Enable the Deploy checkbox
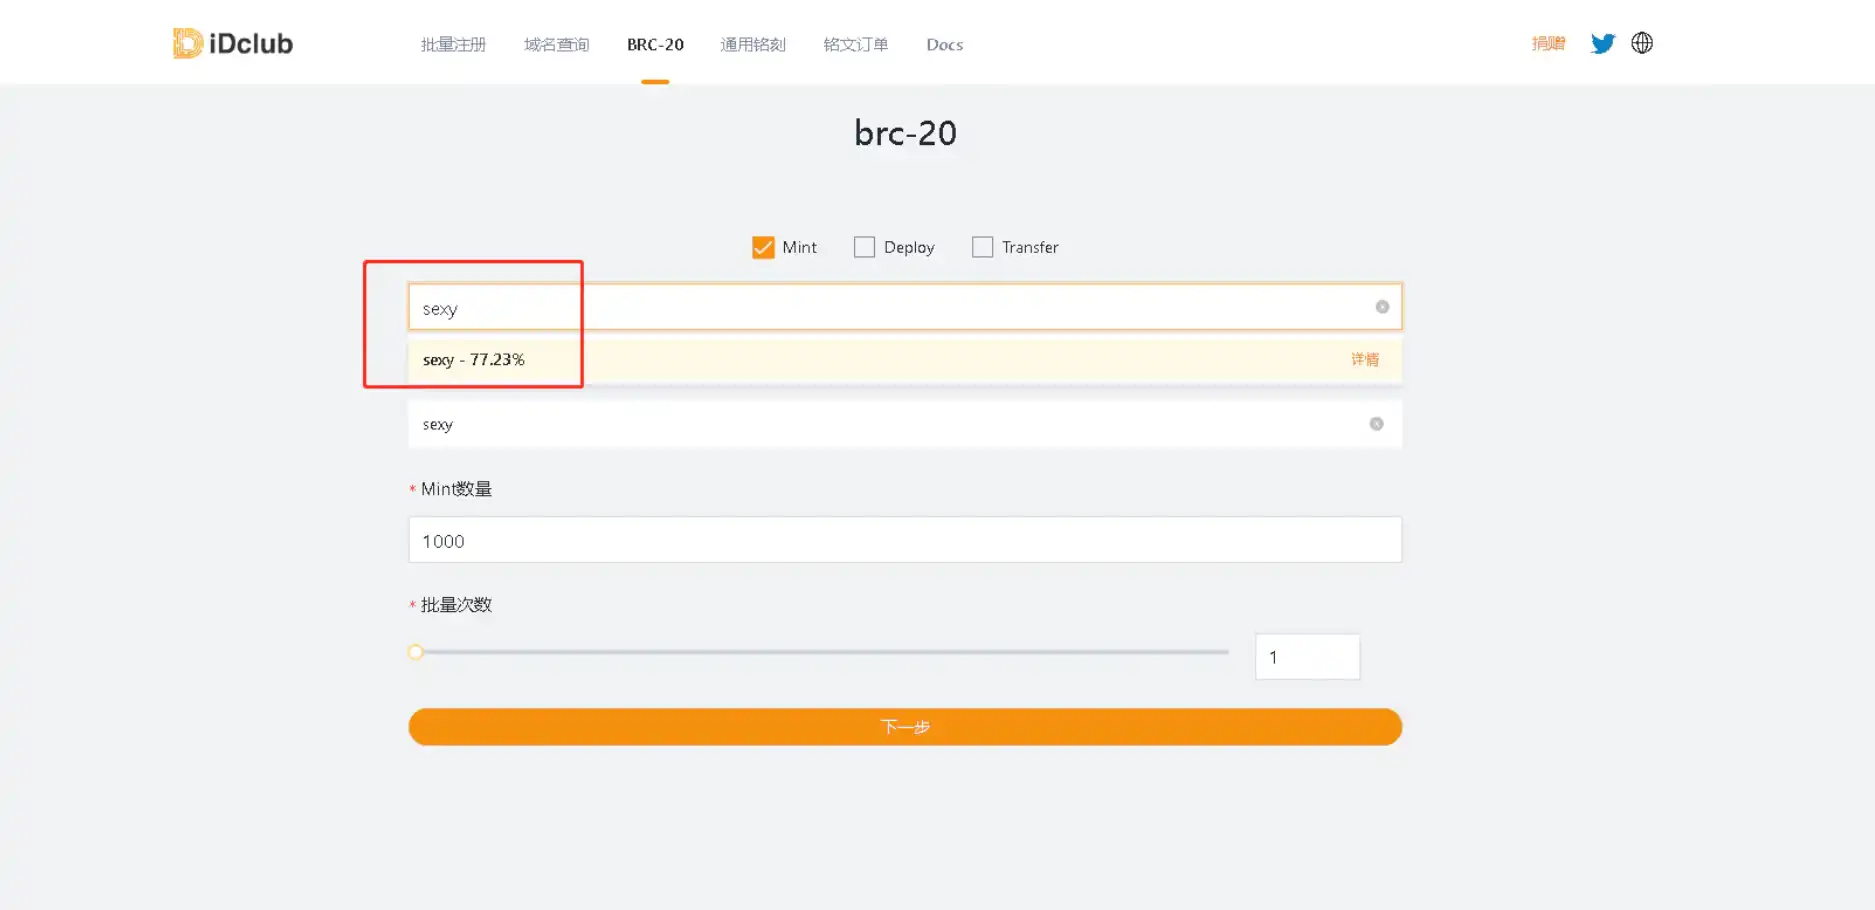The height and width of the screenshot is (910, 1875). 864,247
